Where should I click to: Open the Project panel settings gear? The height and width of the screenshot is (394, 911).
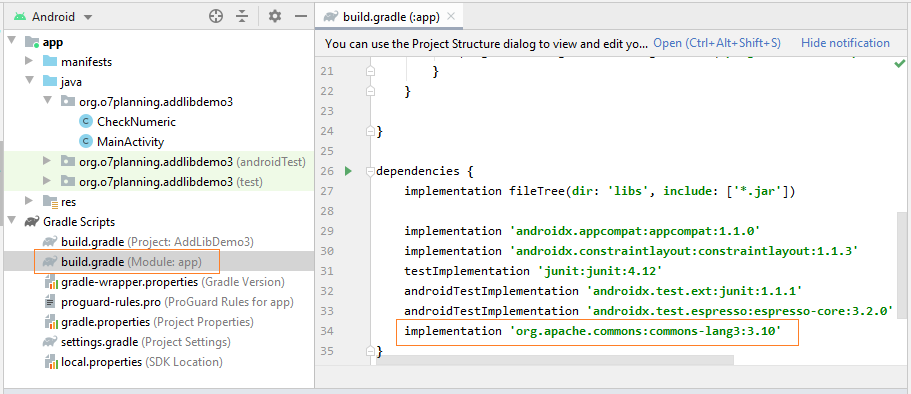(x=275, y=16)
